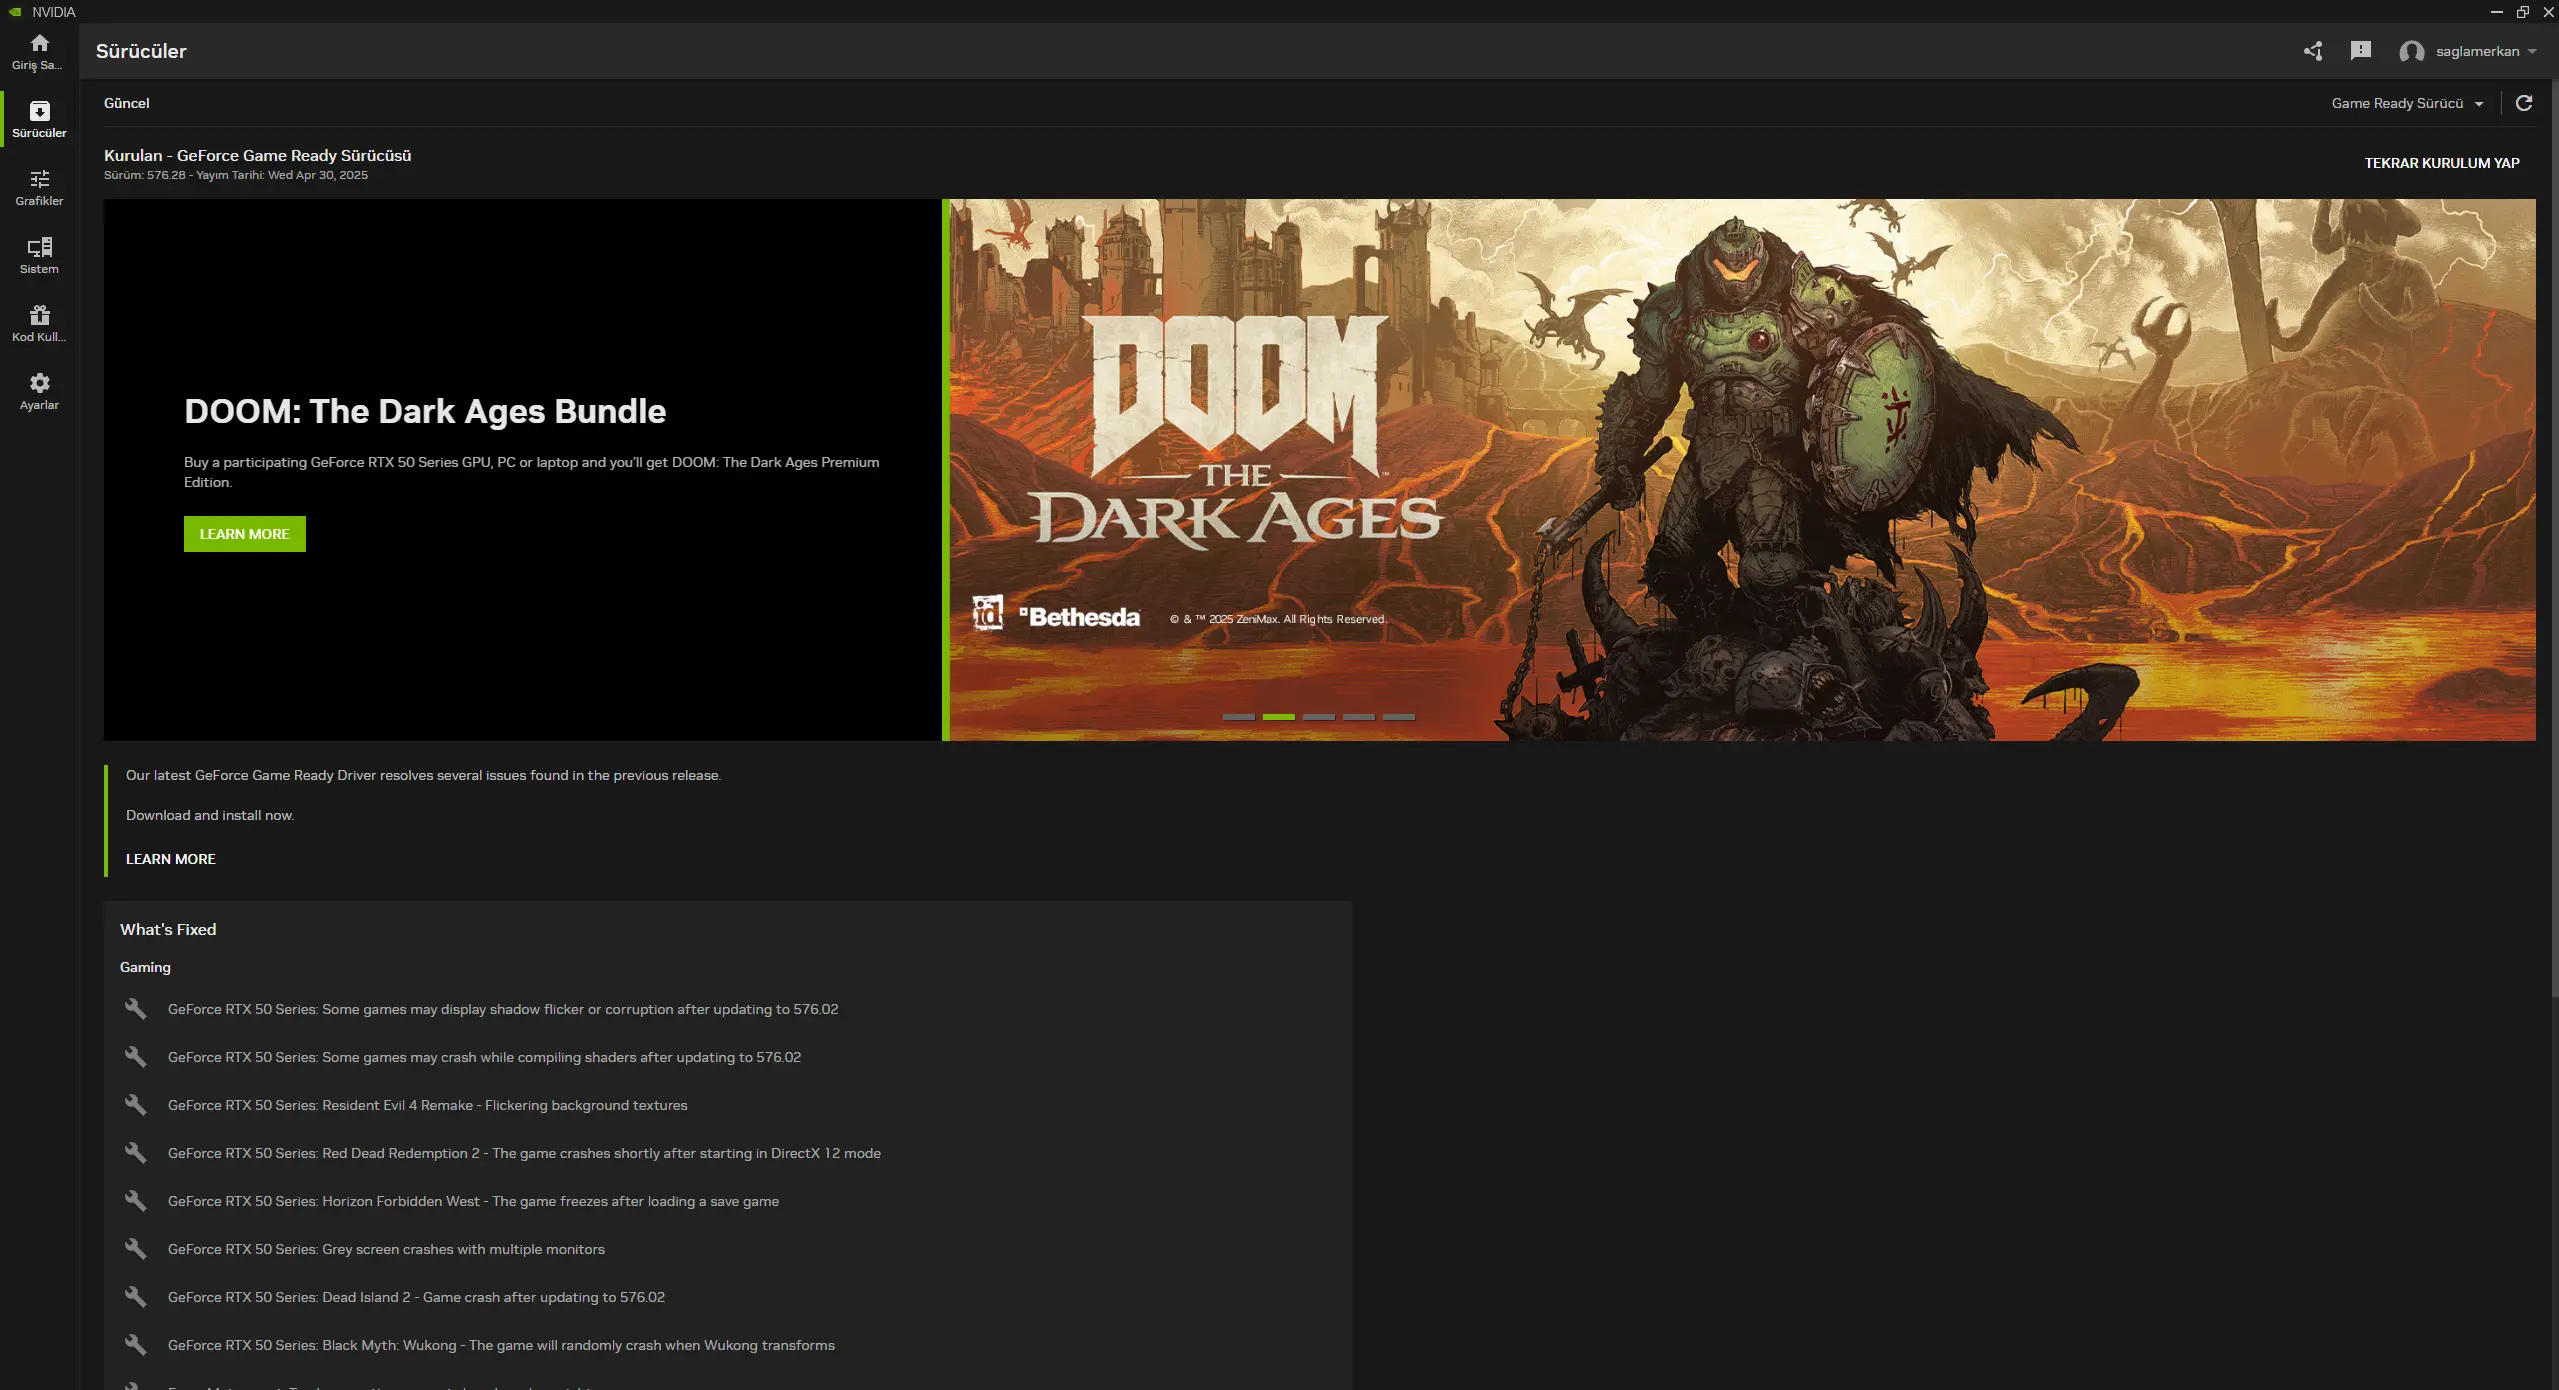The height and width of the screenshot is (1390, 2559).
Task: Open the Giriş Sayfası home icon
Action: (39, 52)
